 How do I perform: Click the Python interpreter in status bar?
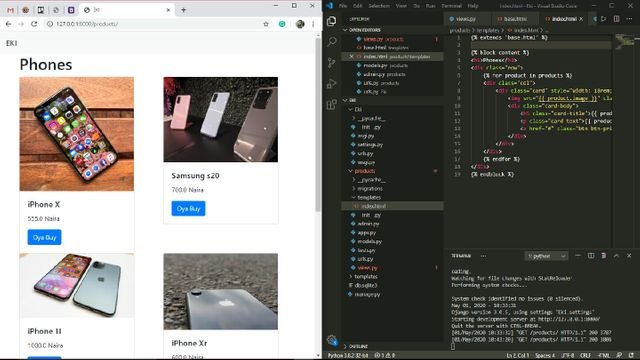[x=348, y=356]
